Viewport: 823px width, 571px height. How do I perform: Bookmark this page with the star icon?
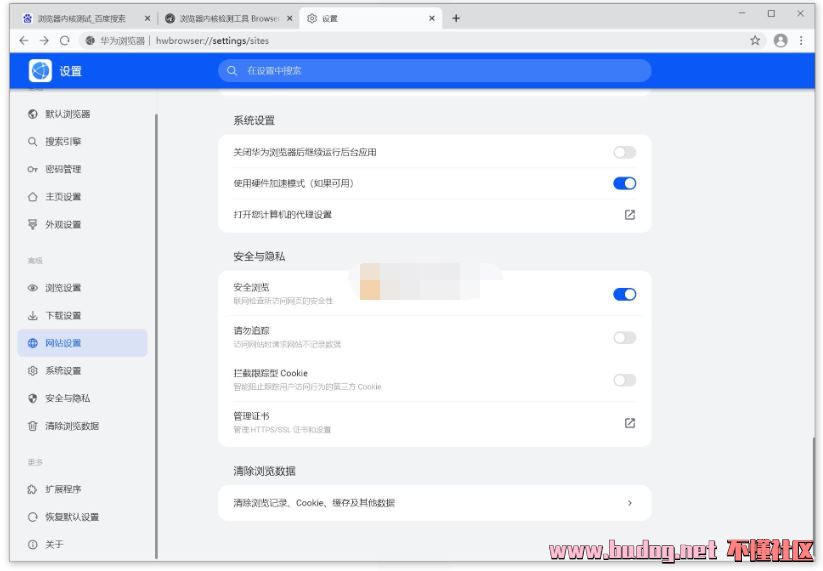(755, 40)
